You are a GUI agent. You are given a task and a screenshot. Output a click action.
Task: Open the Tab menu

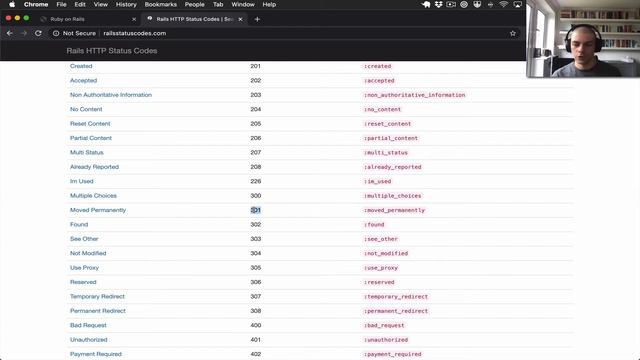pos(218,4)
